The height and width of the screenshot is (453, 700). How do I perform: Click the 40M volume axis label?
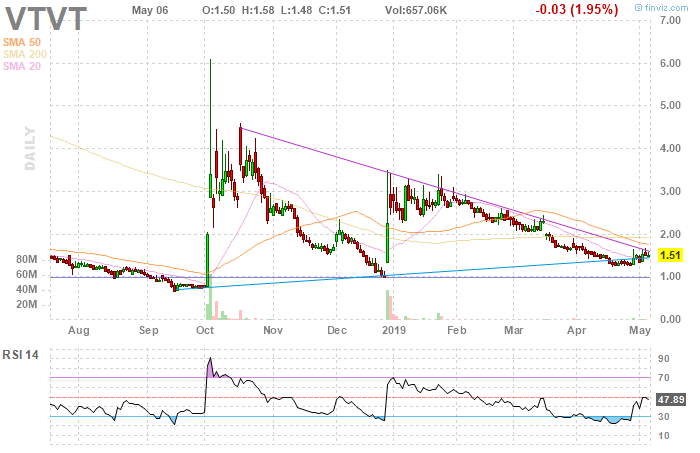(x=26, y=290)
